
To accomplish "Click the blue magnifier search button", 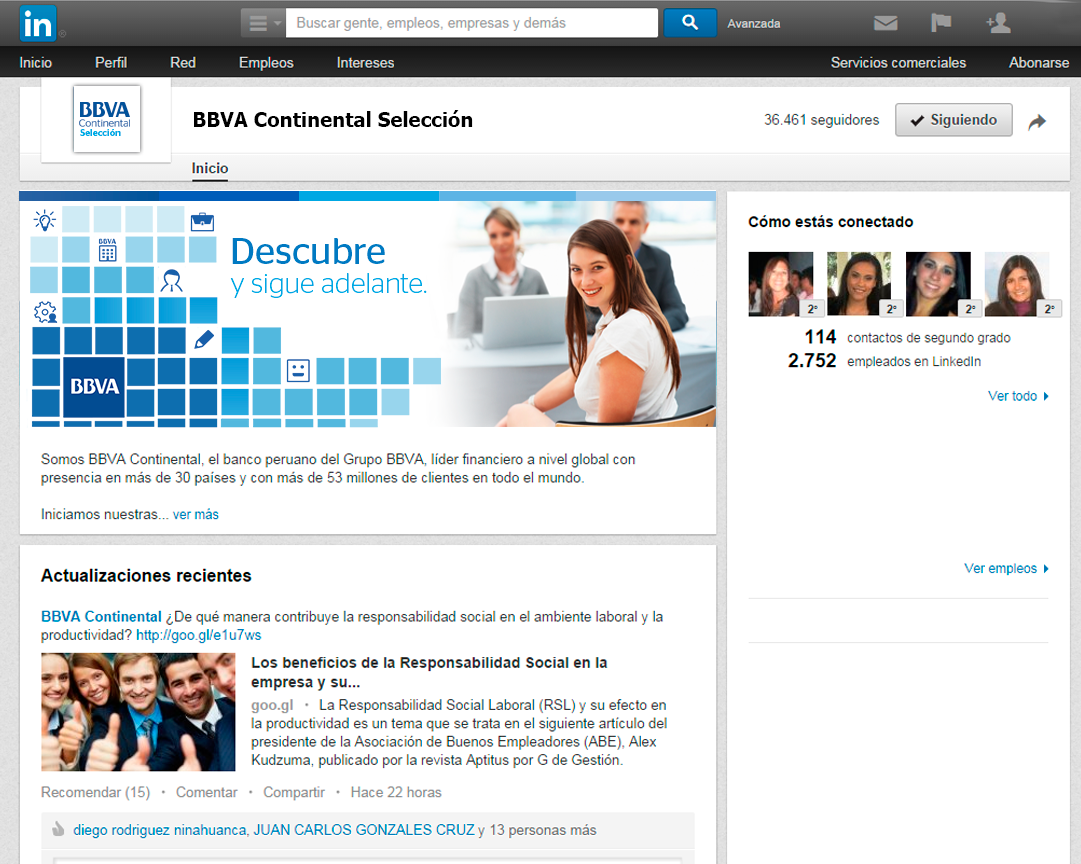I will pos(690,23).
